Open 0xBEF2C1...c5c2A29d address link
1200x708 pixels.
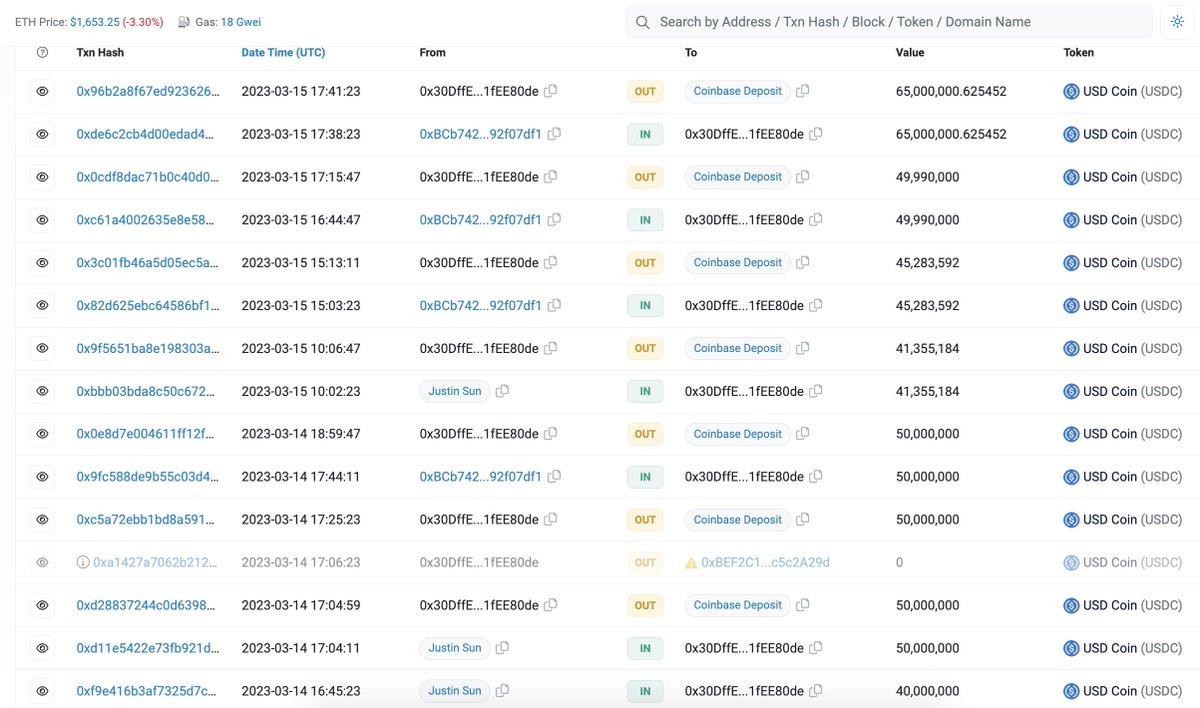pyautogui.click(x=766, y=562)
